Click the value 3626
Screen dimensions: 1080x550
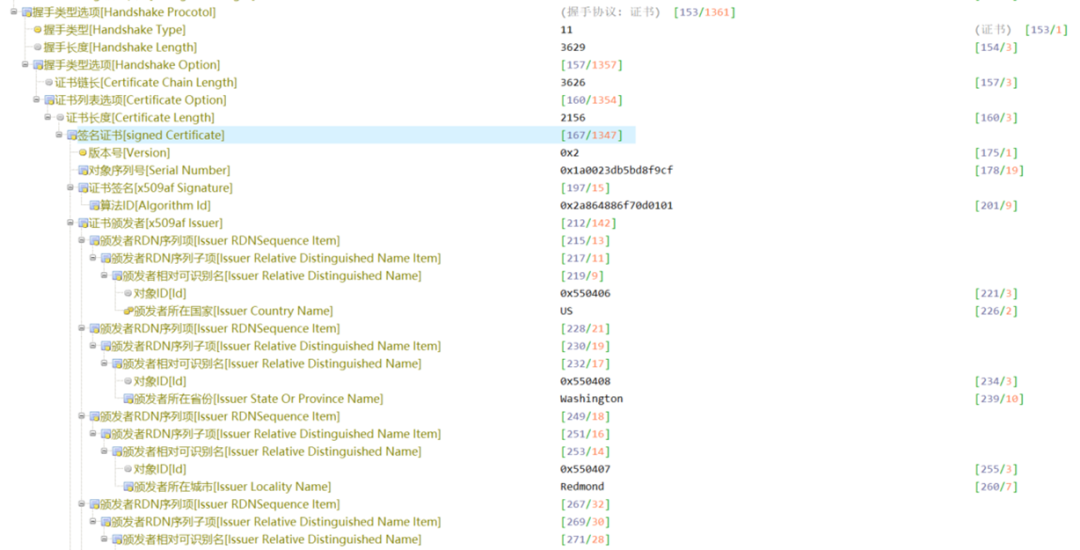[572, 83]
